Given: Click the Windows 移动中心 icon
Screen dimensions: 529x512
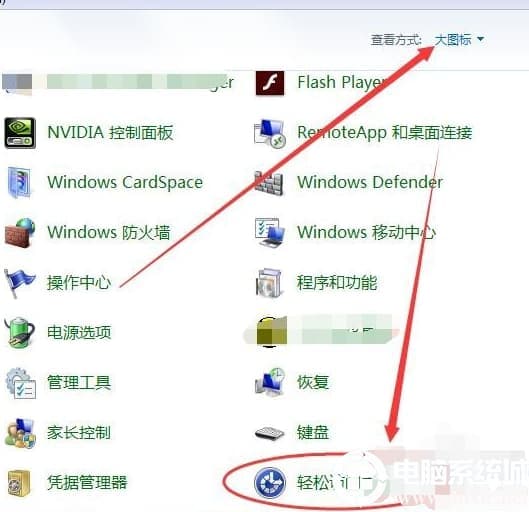Looking at the screenshot, I should click(270, 232).
